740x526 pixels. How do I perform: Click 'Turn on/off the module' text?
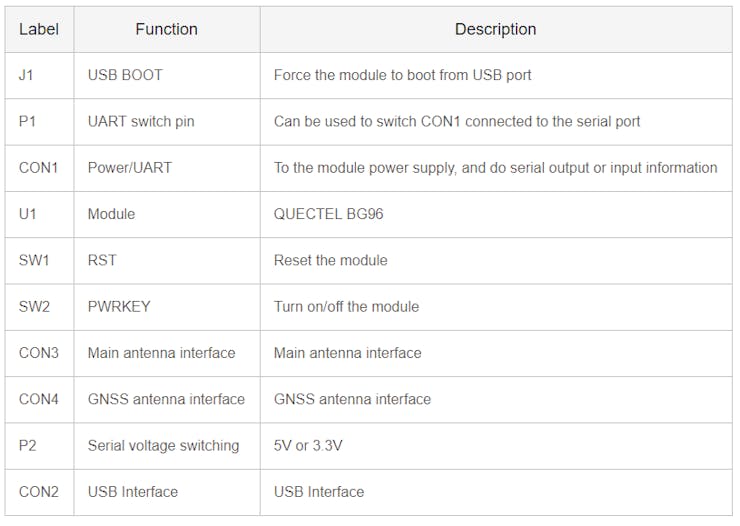[x=346, y=307]
